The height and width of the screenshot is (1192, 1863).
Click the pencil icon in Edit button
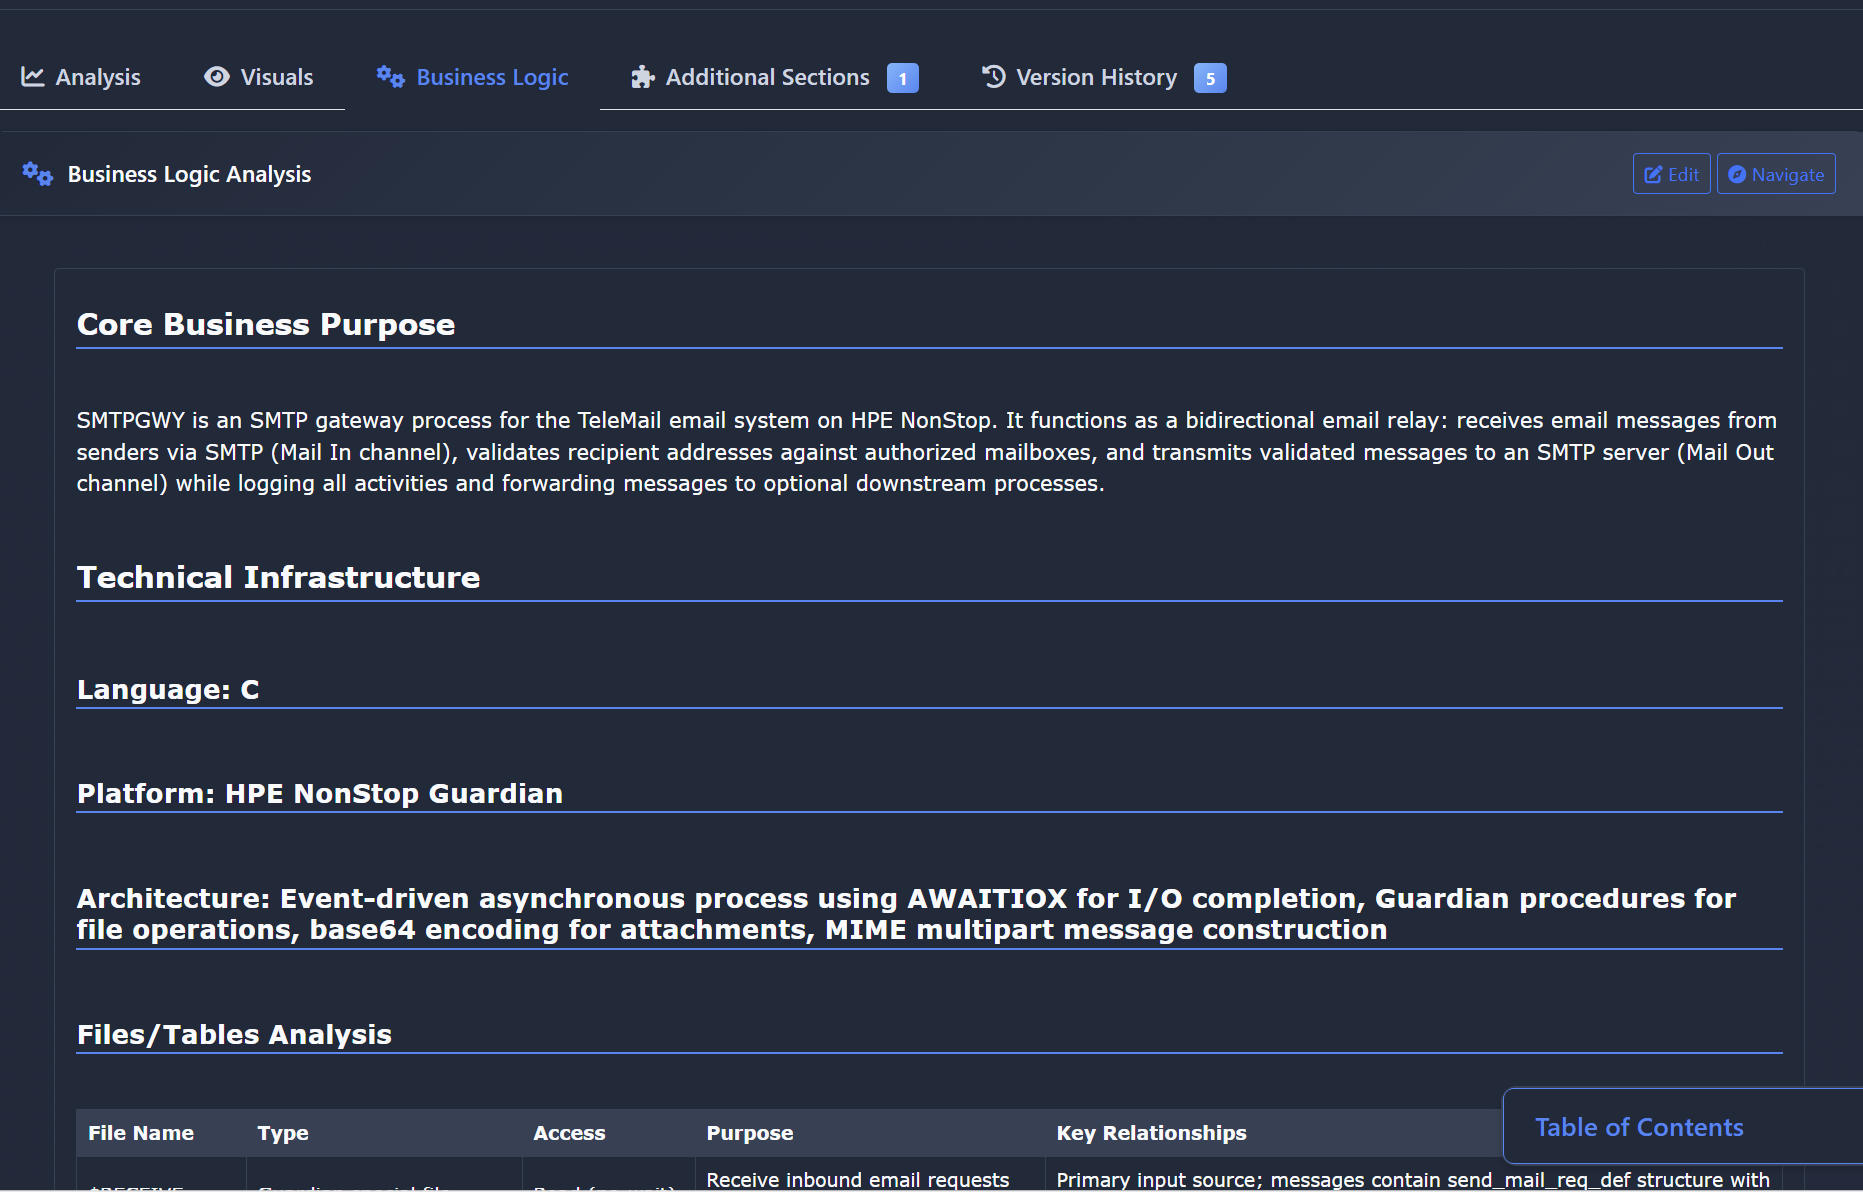coord(1653,175)
